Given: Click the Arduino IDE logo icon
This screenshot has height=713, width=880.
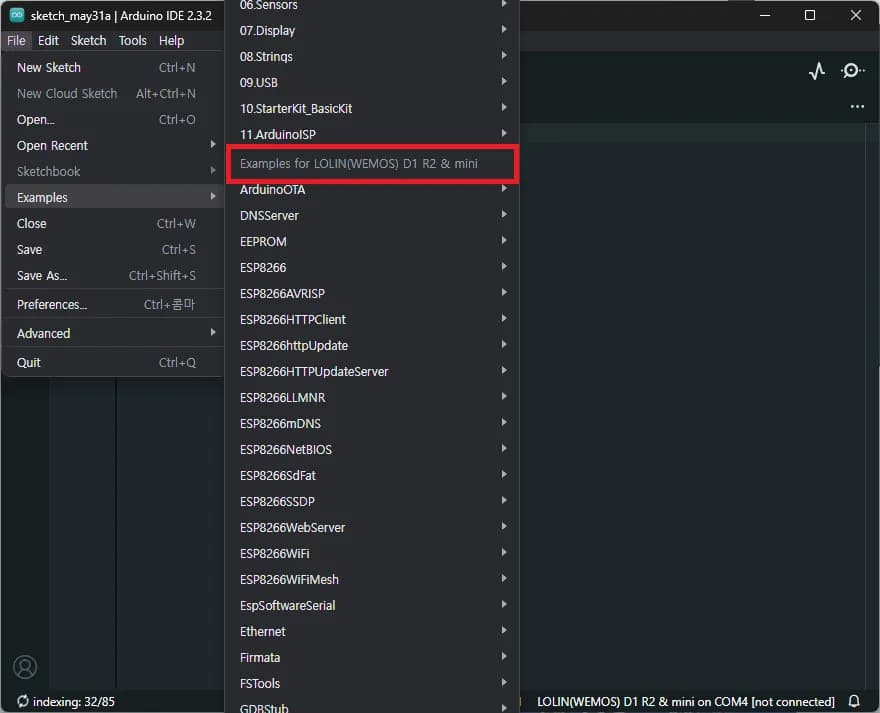Looking at the screenshot, I should (x=17, y=15).
